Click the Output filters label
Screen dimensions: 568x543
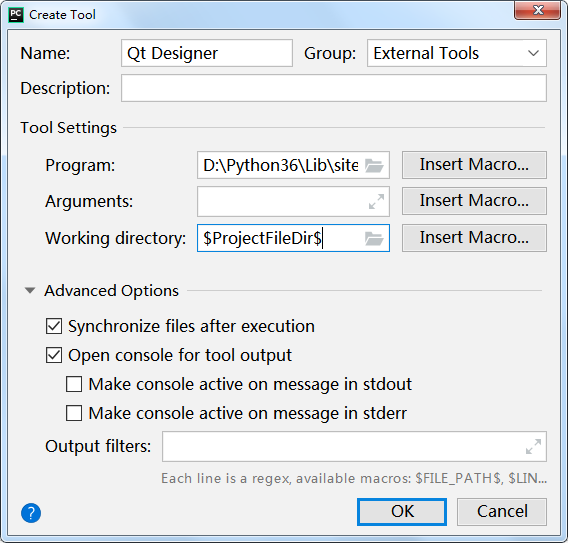[x=98, y=446]
